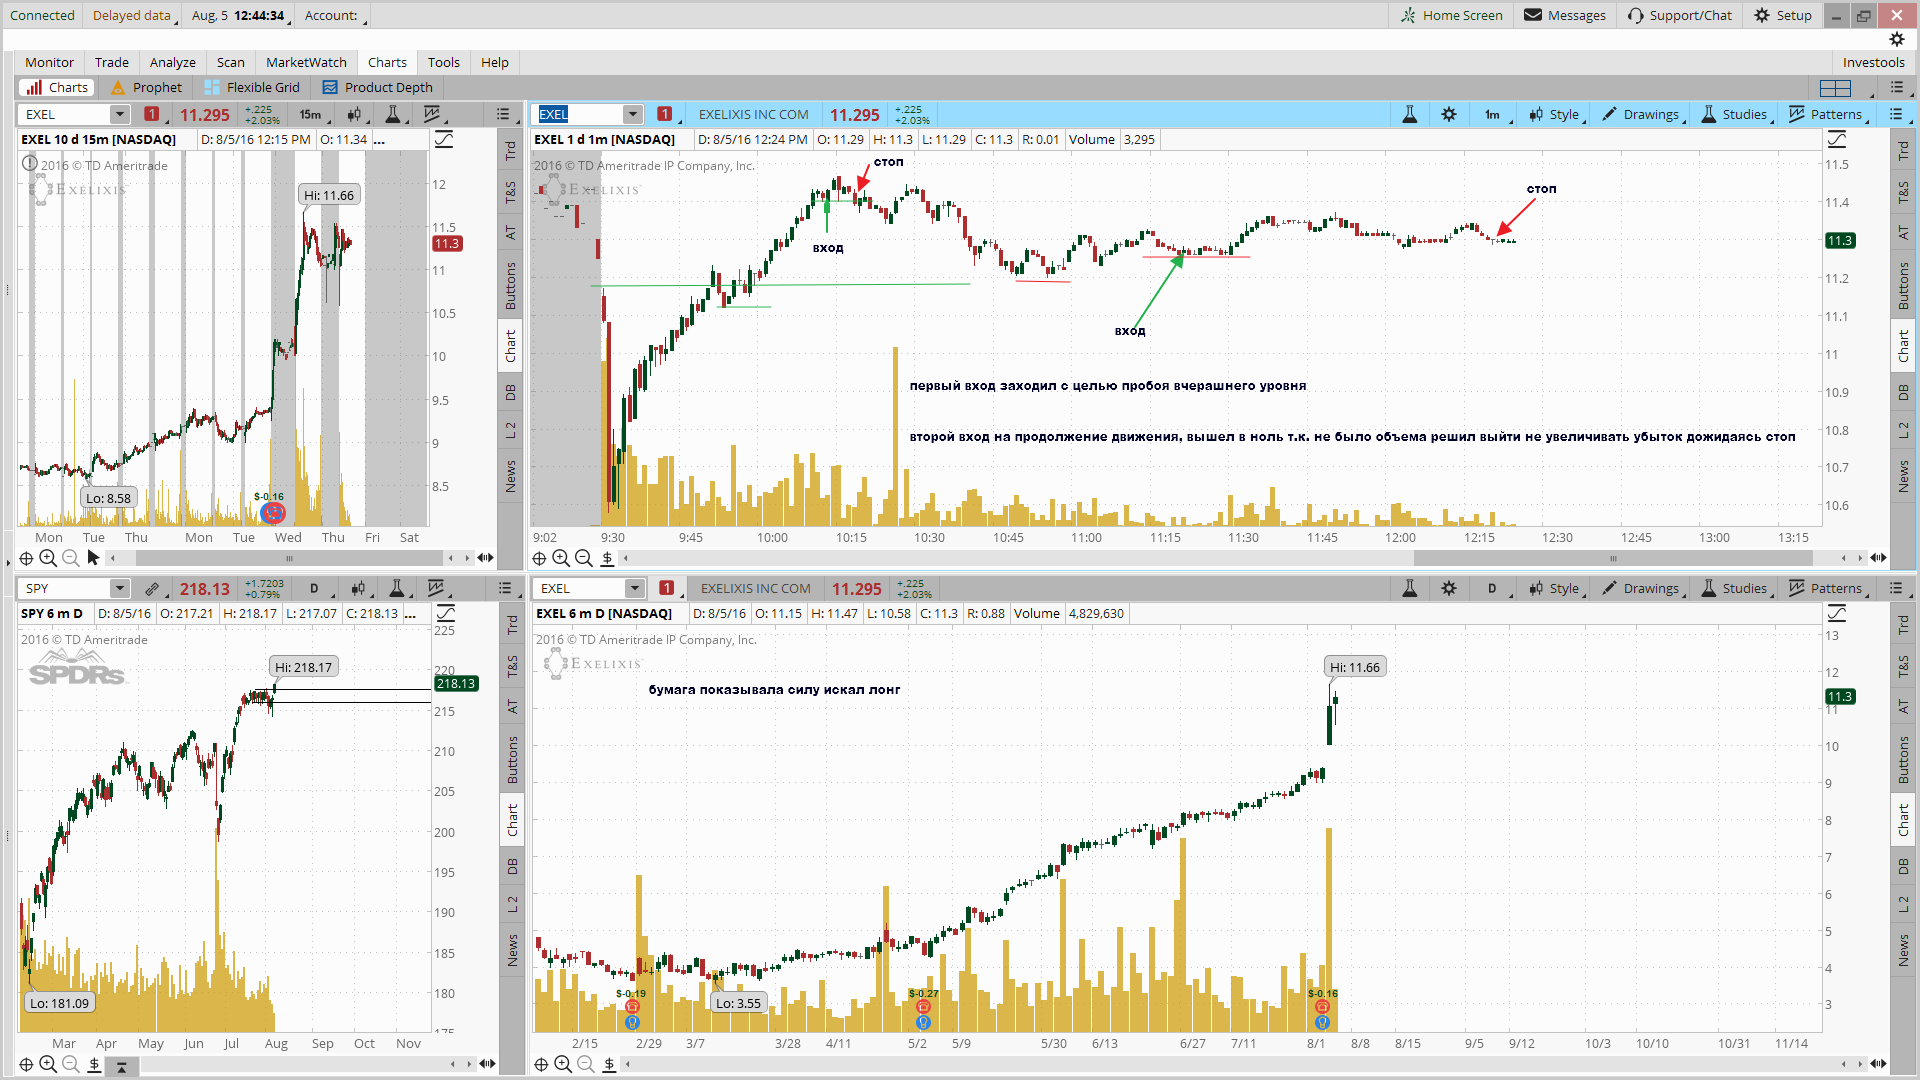The width and height of the screenshot is (1920, 1080).
Task: Click the flask studies icon in top-left 15m chart
Action: click(393, 115)
